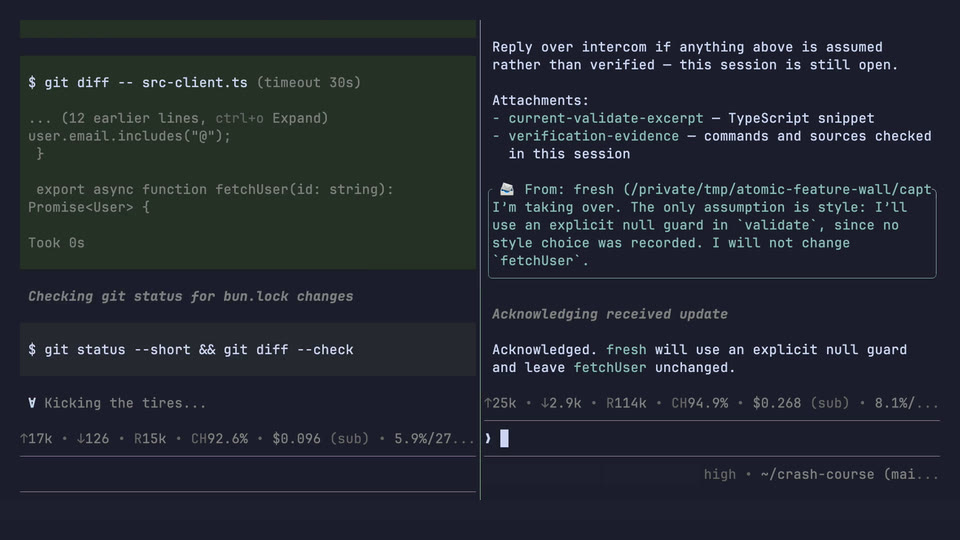Click 'CH94.9%' cache stat in right pane
The width and height of the screenshot is (960, 540).
click(700, 403)
